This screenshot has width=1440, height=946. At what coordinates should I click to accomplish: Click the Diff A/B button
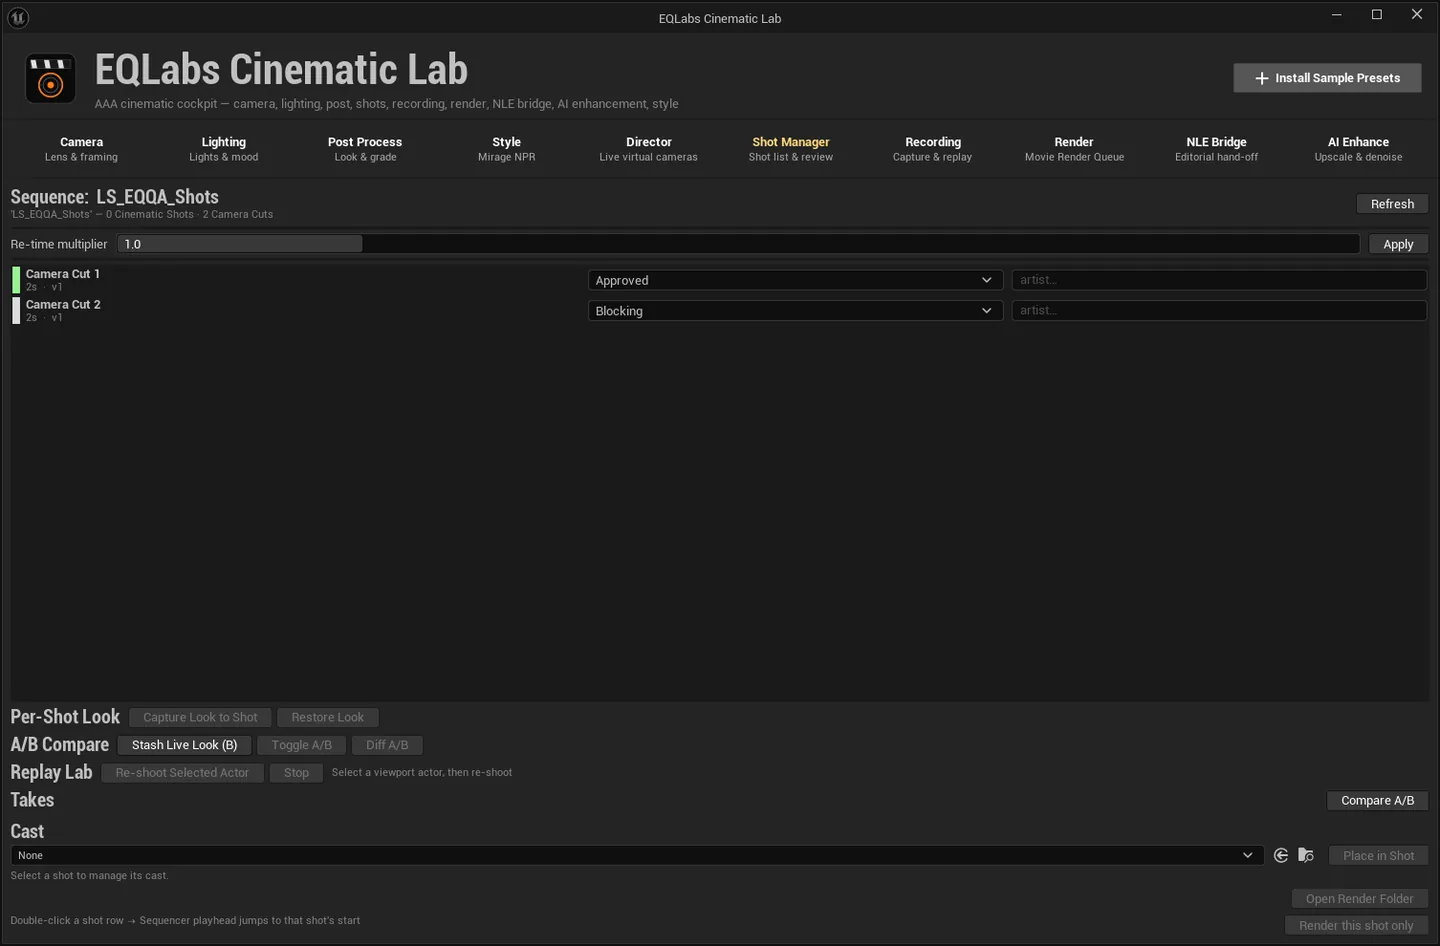(387, 745)
